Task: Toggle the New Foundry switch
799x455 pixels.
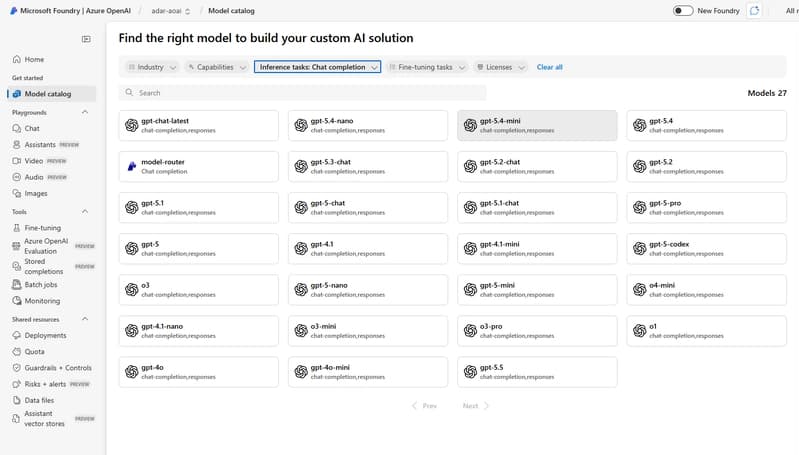Action: (683, 11)
